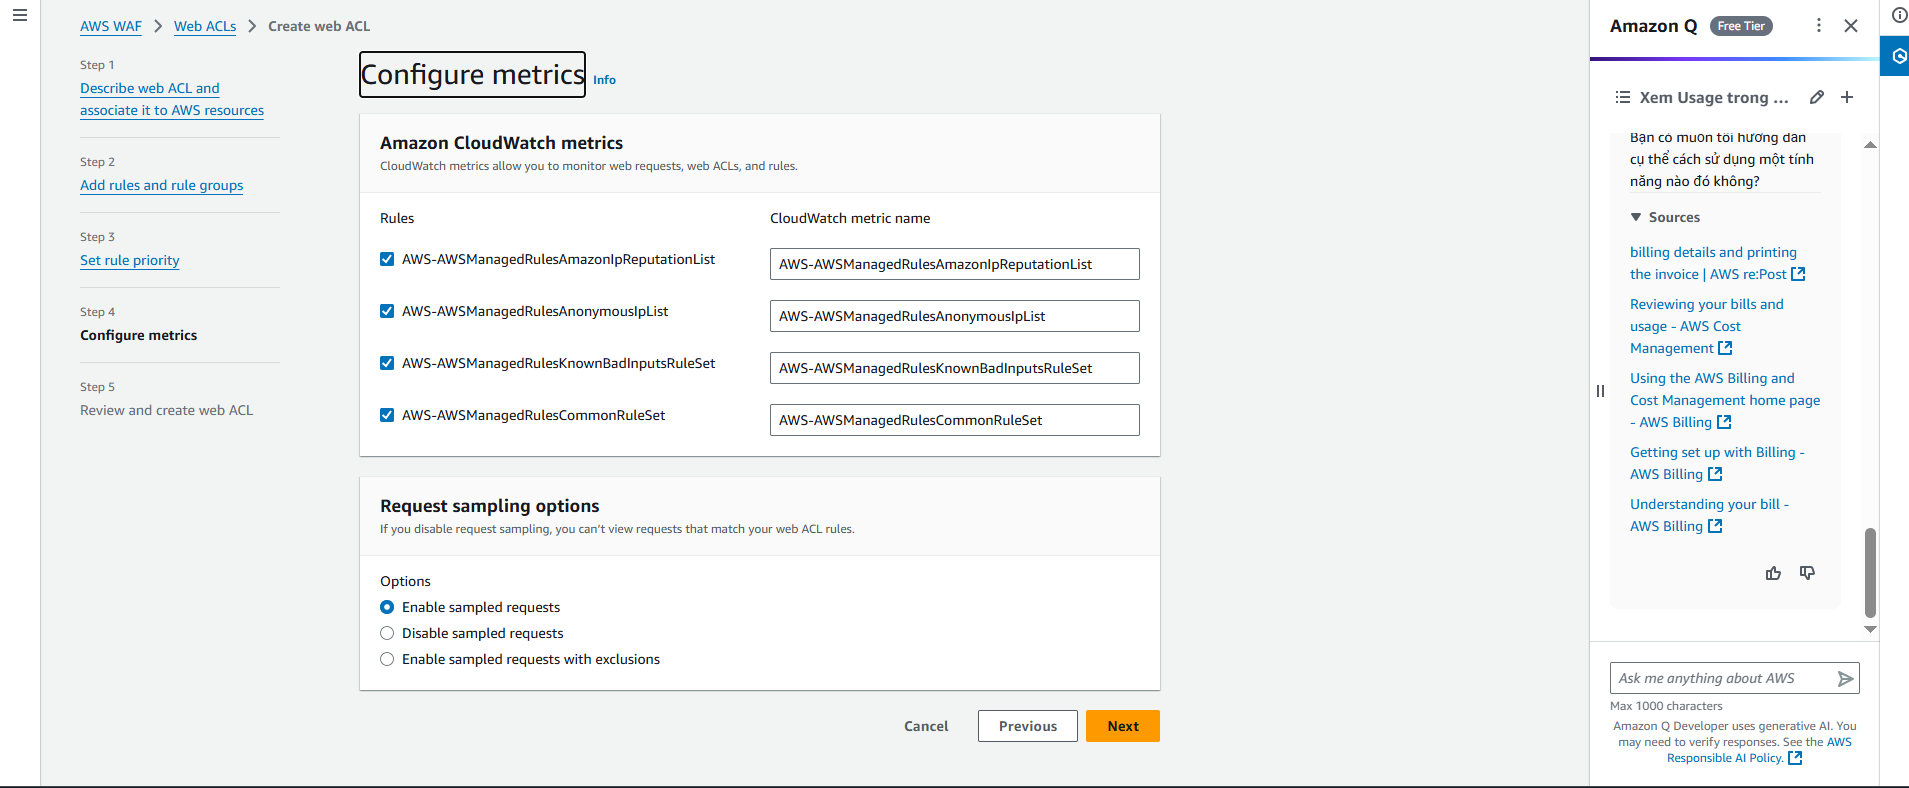Click 'Request sampling options' heading
The image size is (1909, 788).
coord(490,506)
